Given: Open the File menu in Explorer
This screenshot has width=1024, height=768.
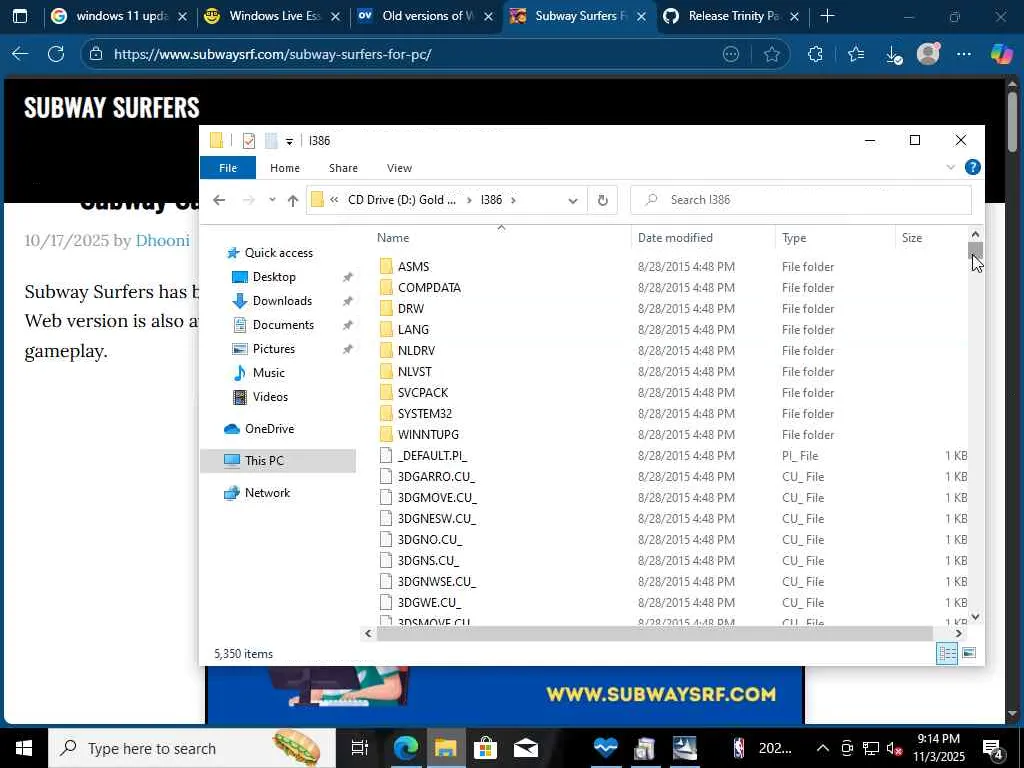Looking at the screenshot, I should (x=228, y=168).
